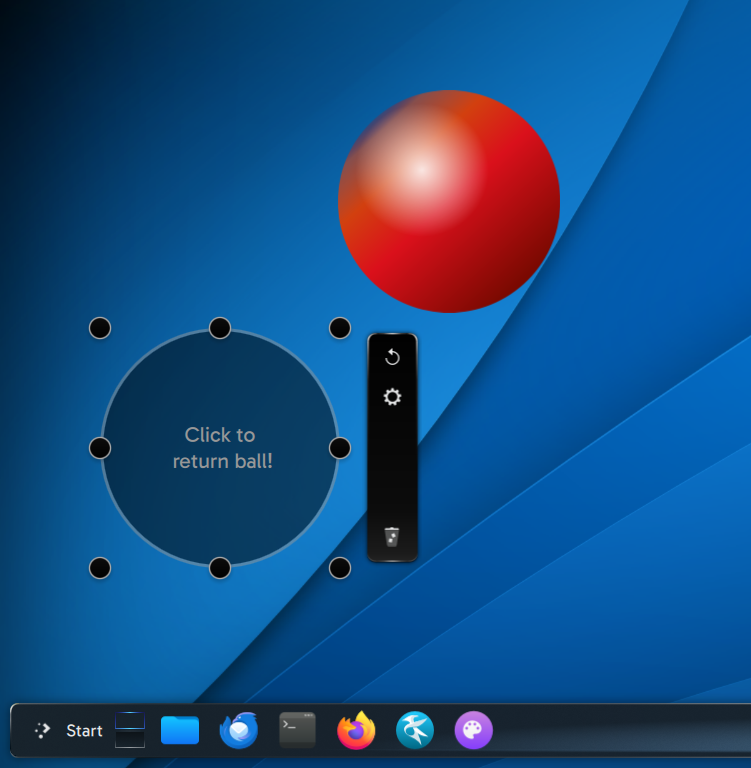The height and width of the screenshot is (768, 751).
Task: Click the "Click to return ball!" circle
Action: (220, 448)
